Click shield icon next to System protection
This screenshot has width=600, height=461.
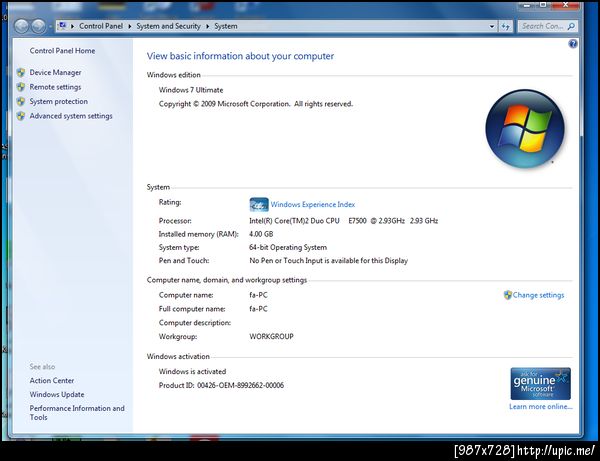coord(21,101)
